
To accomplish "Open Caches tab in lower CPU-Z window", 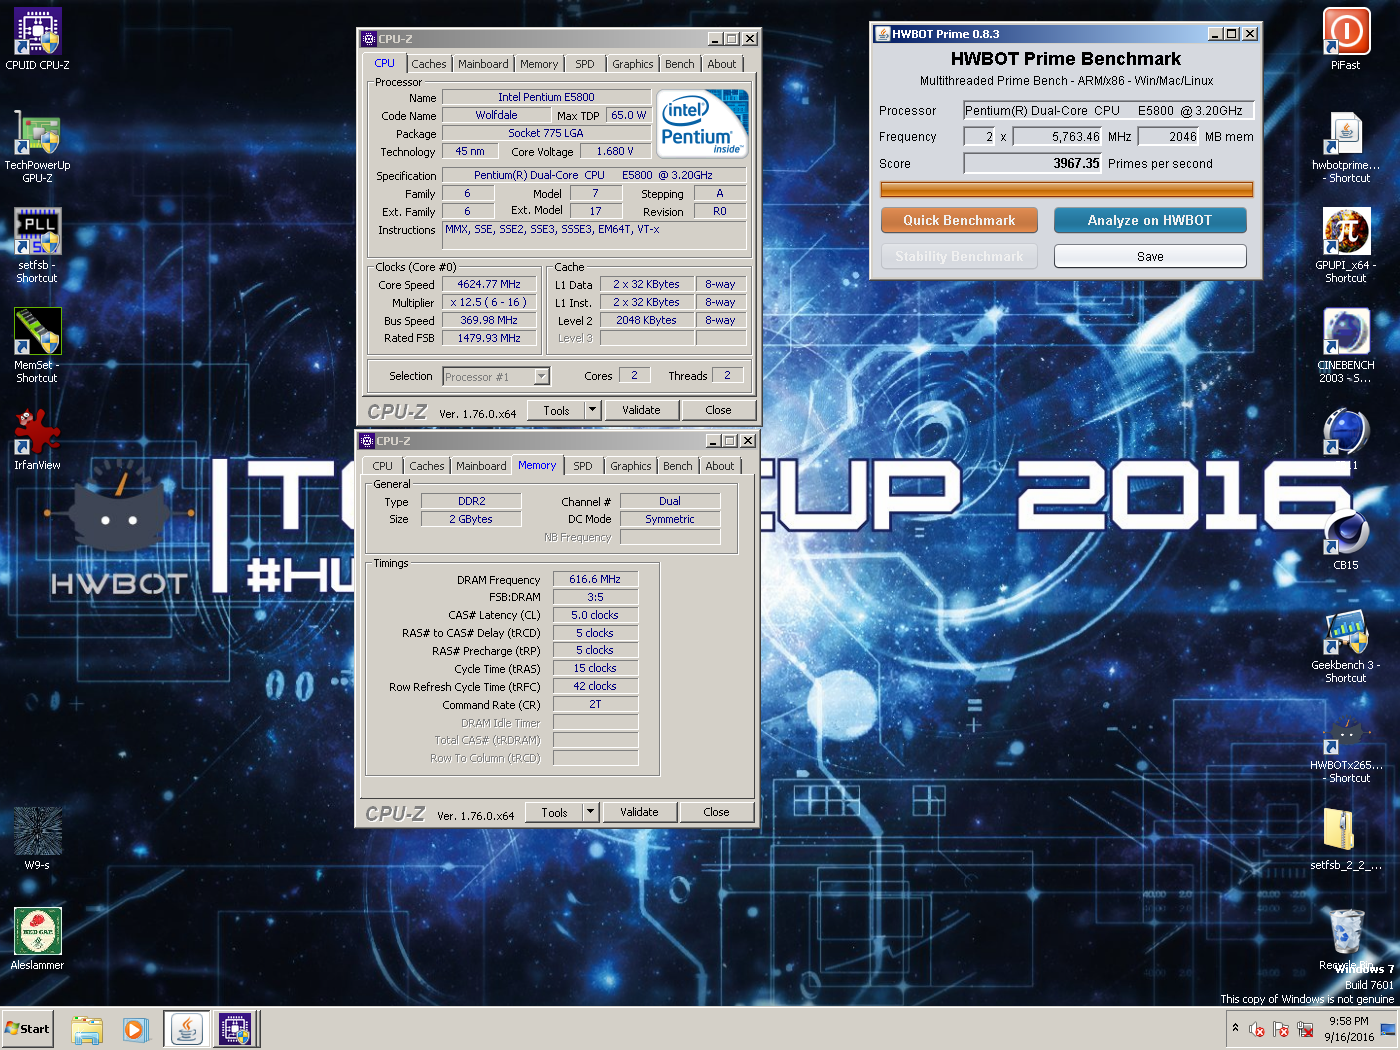I will [x=427, y=466].
